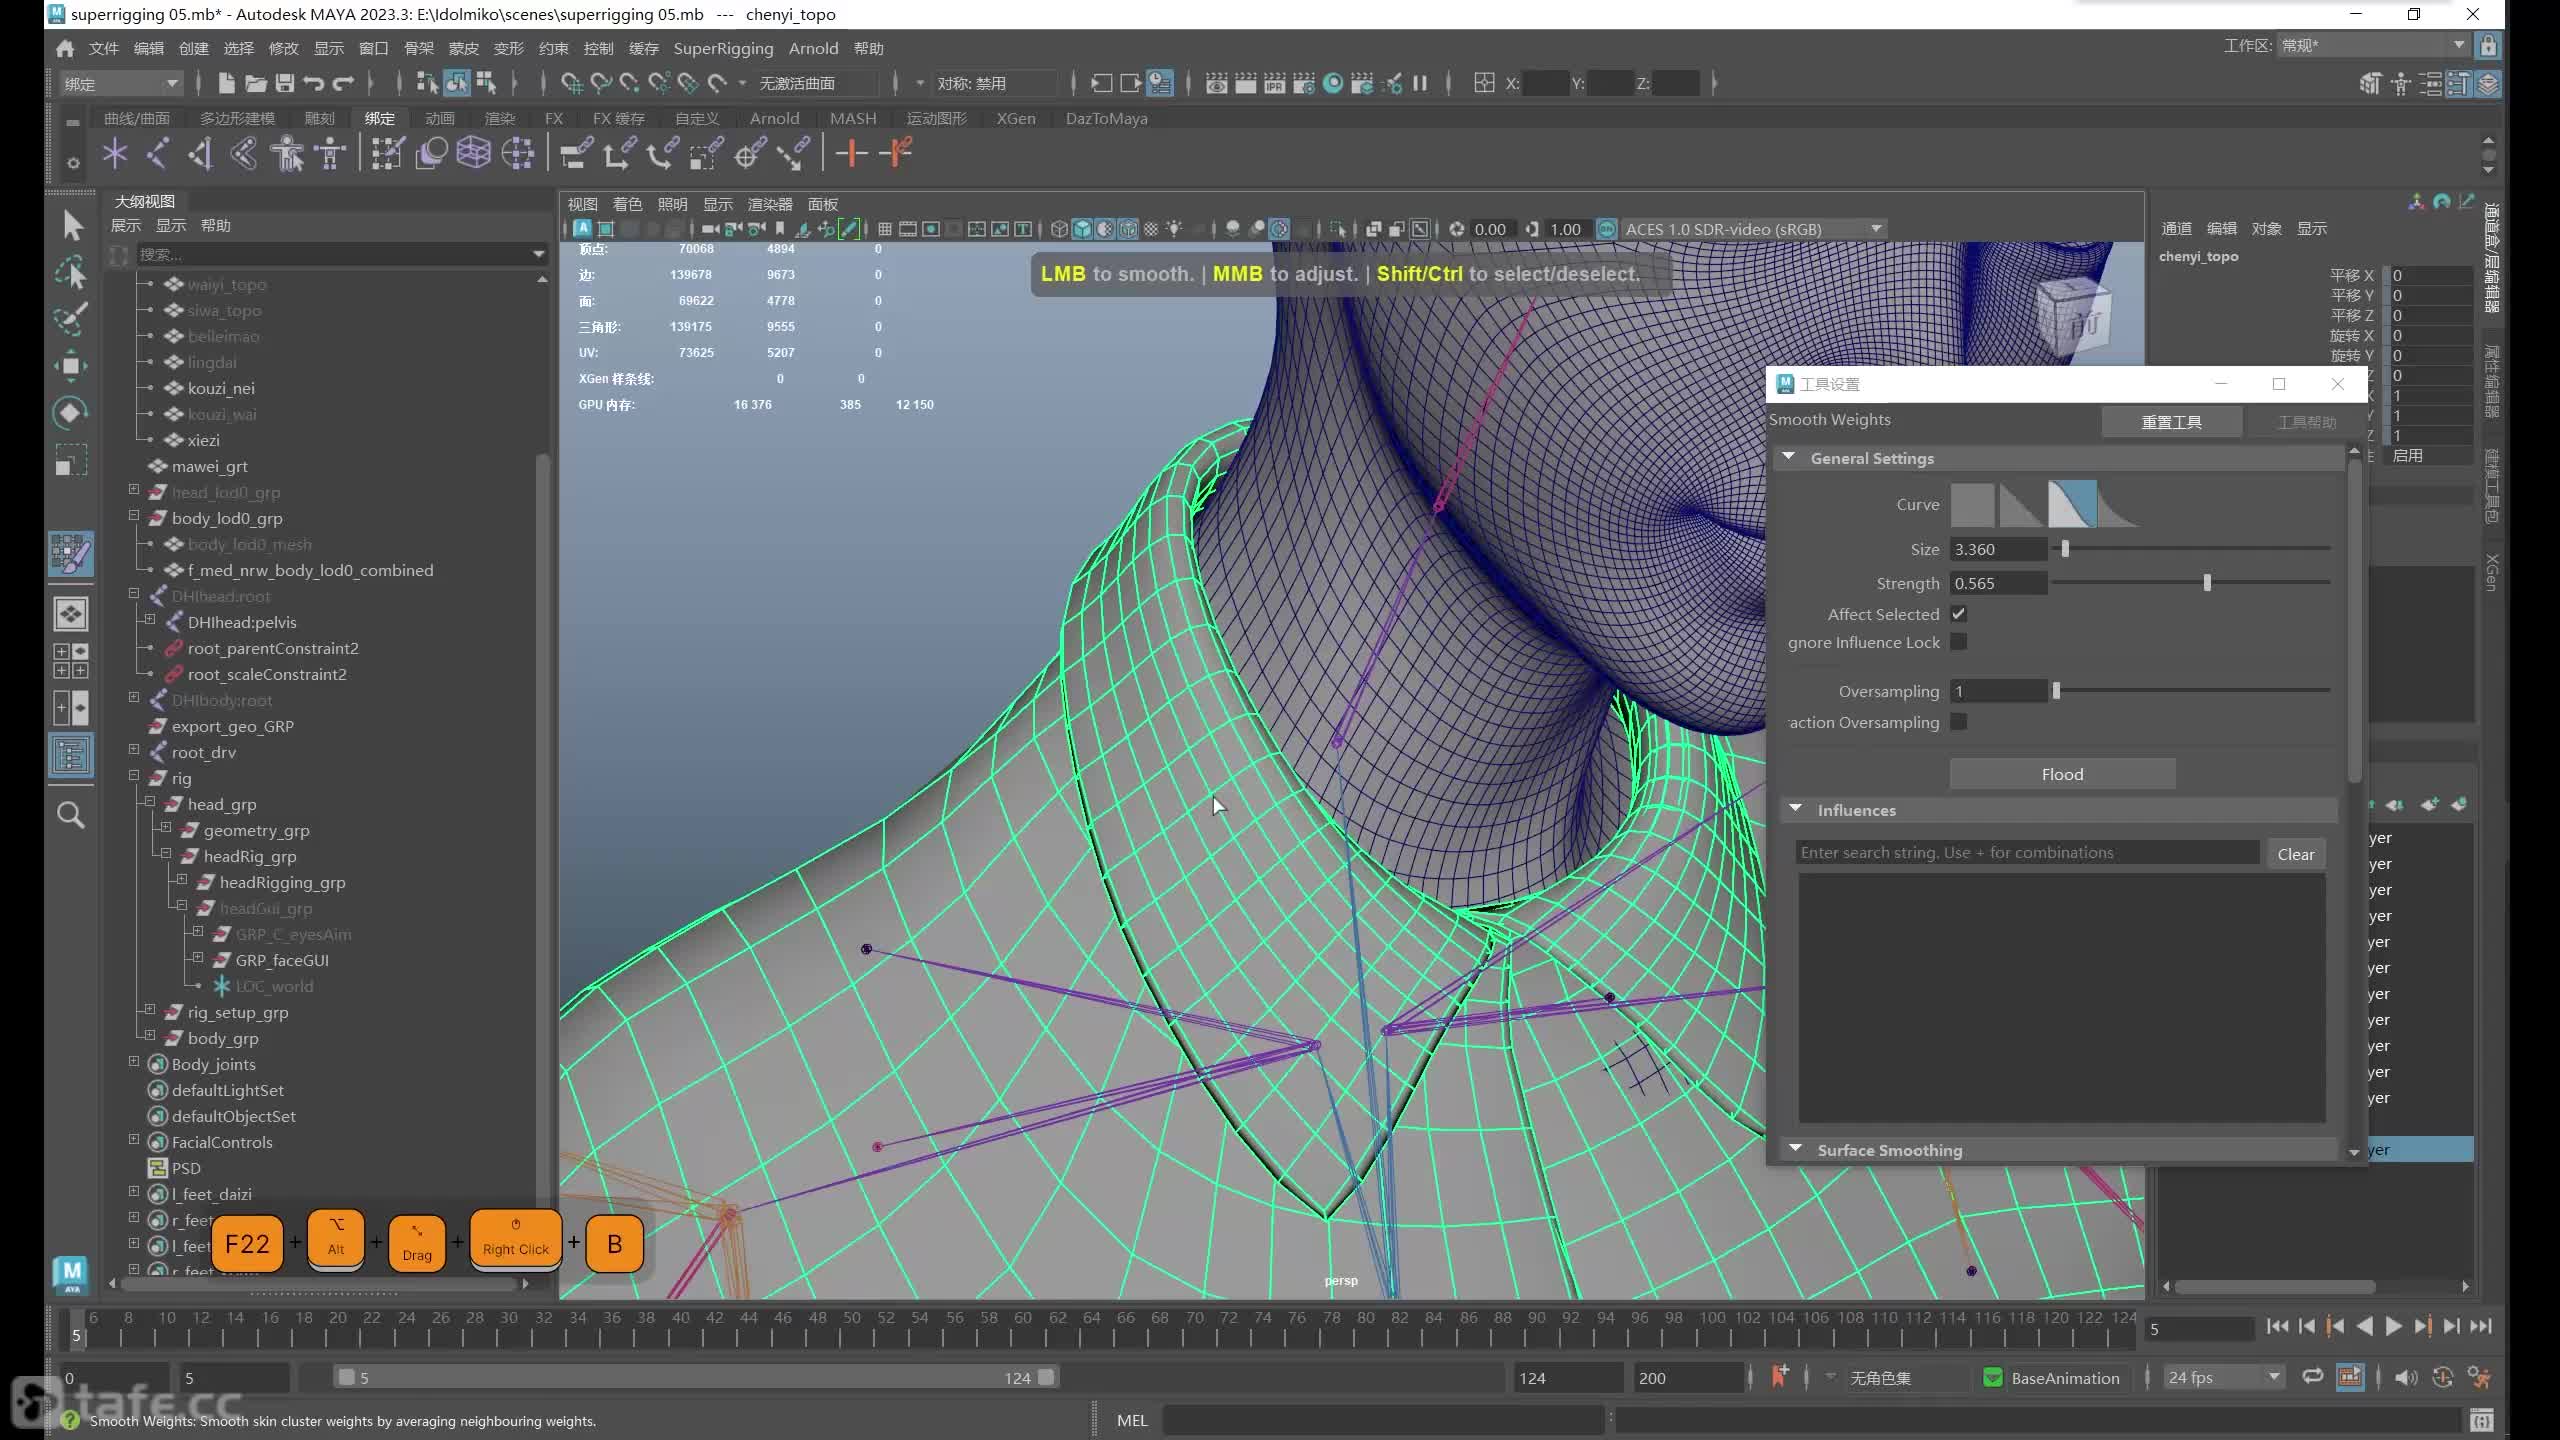Expand the Body_joints node in outliner

pos(134,1062)
